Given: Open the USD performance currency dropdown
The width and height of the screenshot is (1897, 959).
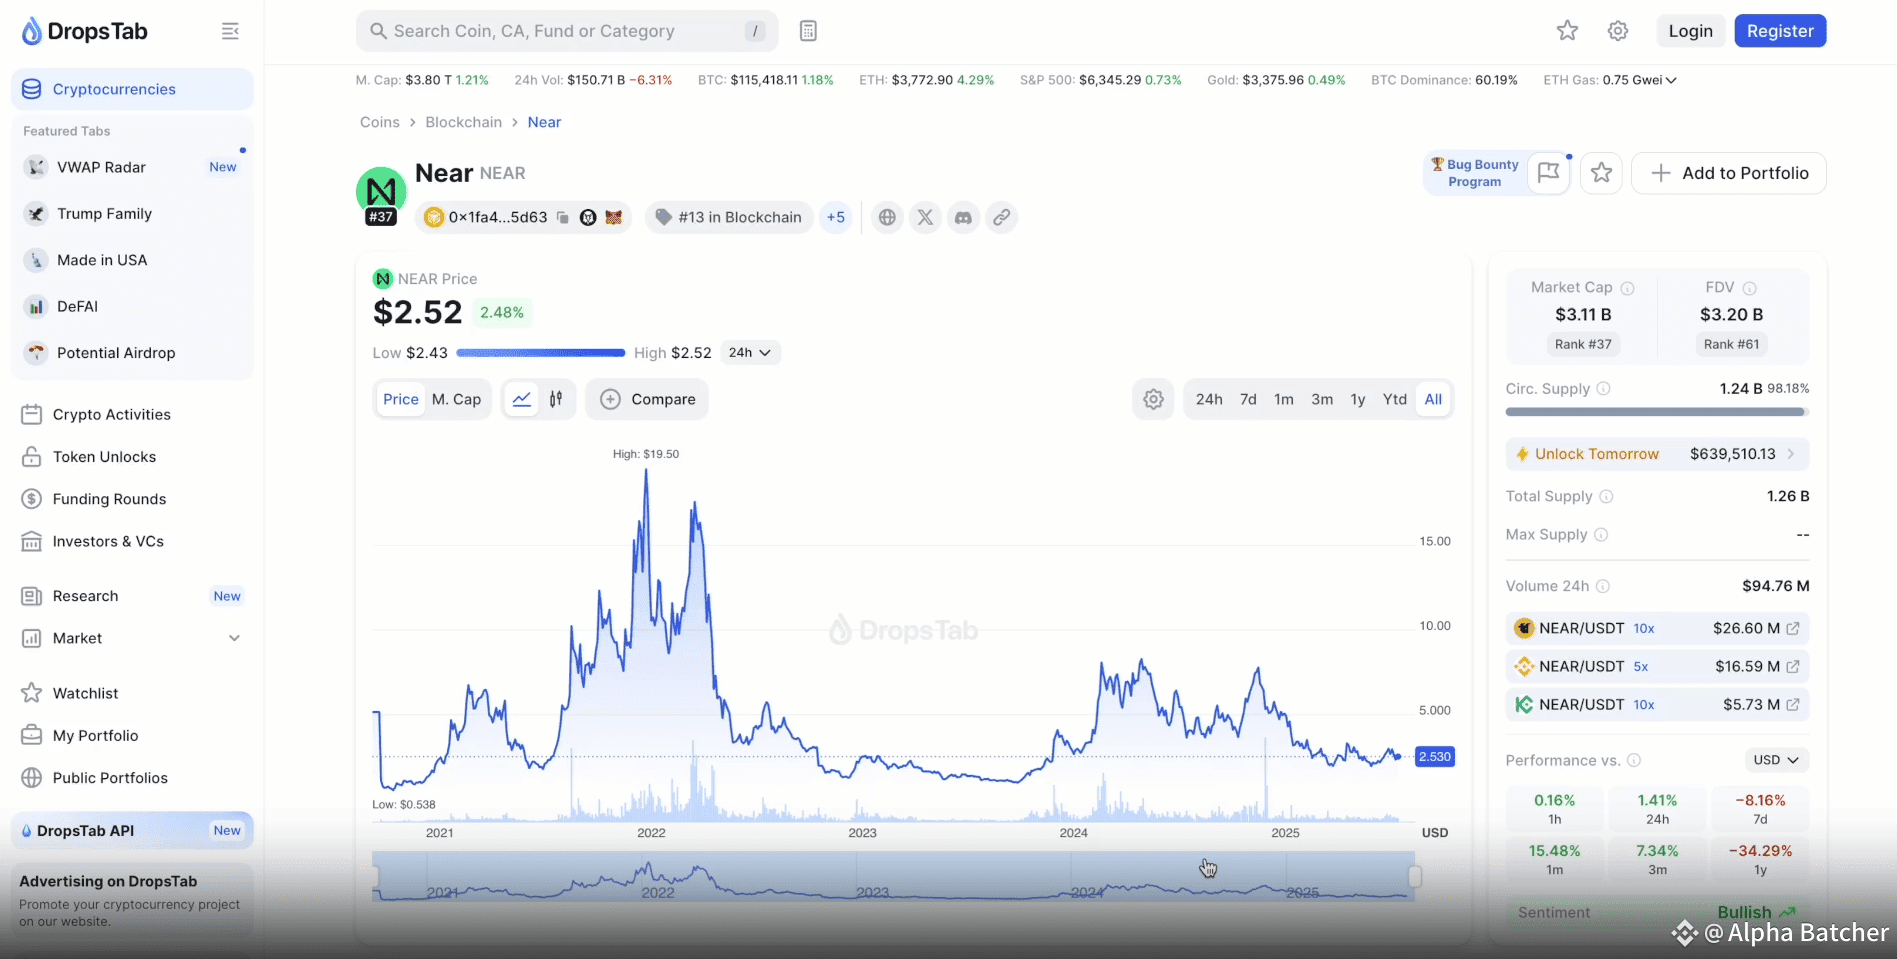Looking at the screenshot, I should 1776,760.
